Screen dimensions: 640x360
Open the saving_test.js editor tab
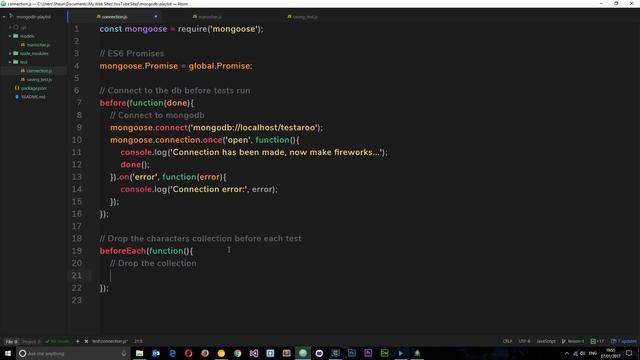[x=305, y=17]
